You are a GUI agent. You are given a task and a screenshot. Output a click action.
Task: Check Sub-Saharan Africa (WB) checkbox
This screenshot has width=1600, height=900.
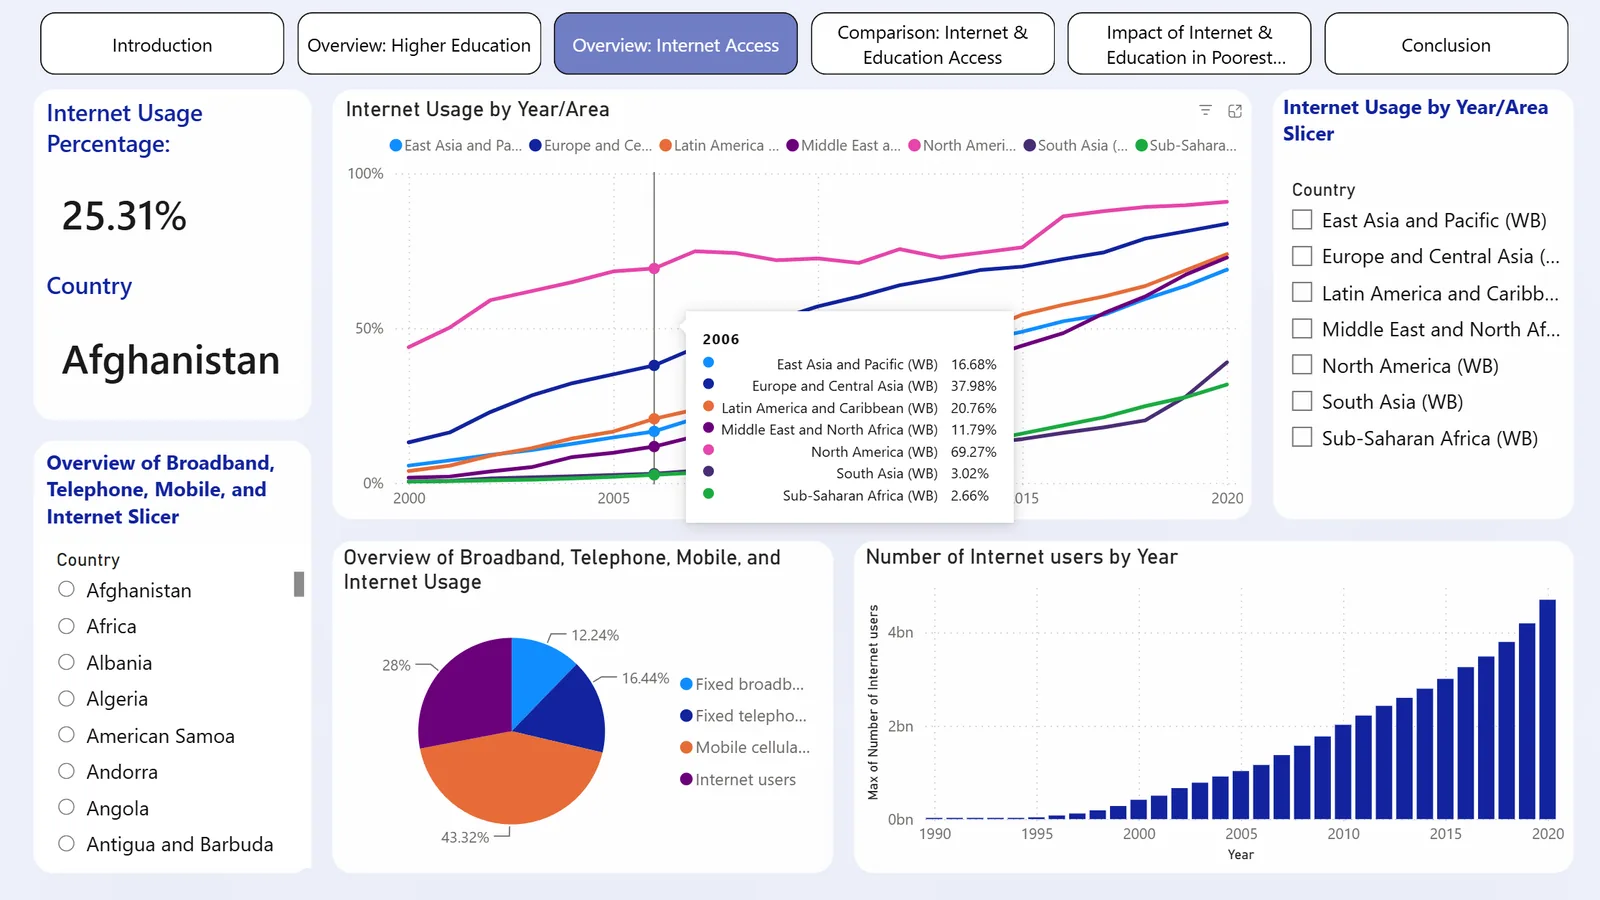tap(1302, 437)
